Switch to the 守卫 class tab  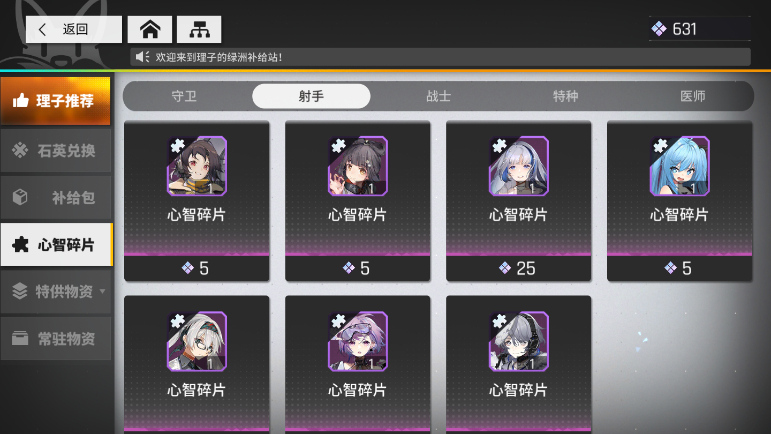click(184, 96)
